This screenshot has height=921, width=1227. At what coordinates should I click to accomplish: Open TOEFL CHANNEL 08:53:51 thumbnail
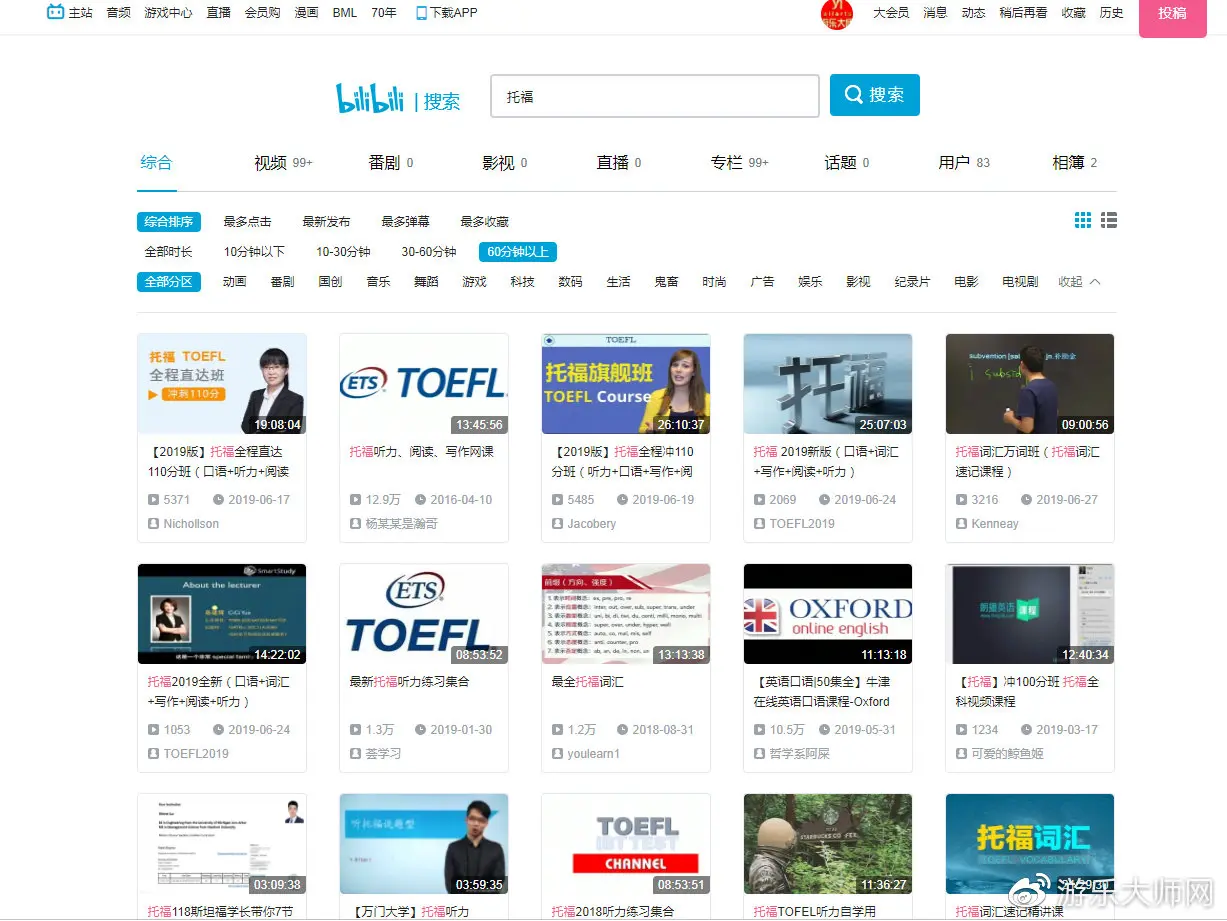626,844
